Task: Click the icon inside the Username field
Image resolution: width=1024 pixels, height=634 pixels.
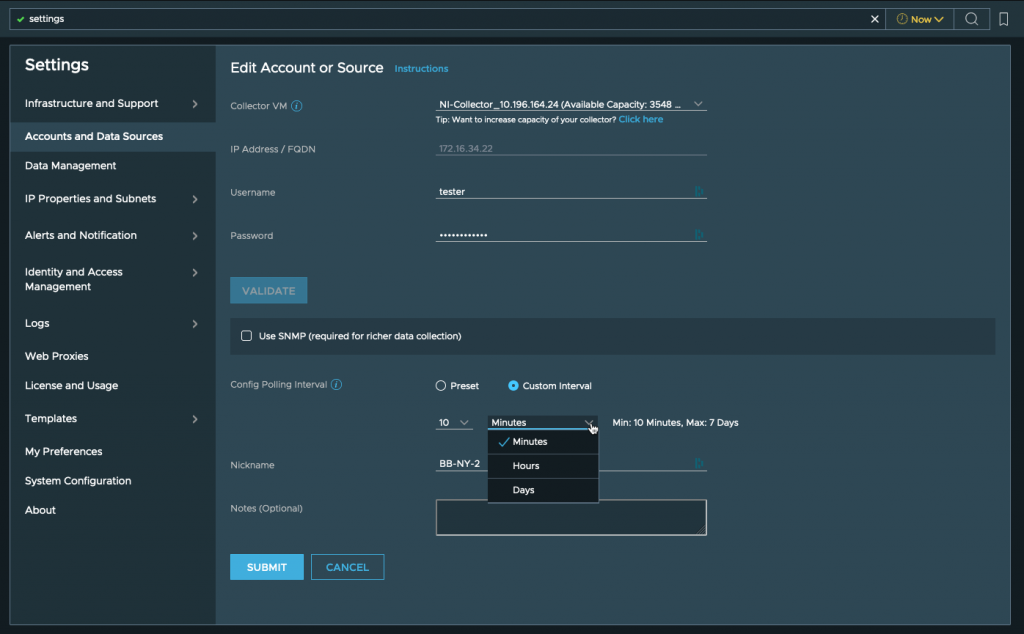Action: [699, 191]
